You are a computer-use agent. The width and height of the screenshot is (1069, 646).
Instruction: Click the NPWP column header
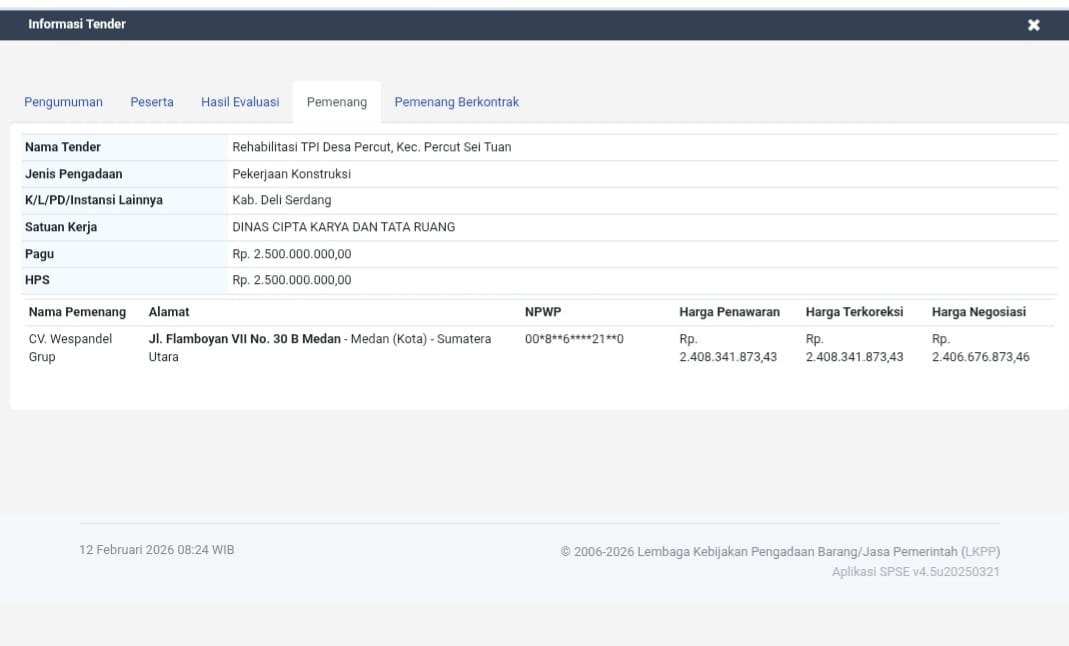click(543, 312)
